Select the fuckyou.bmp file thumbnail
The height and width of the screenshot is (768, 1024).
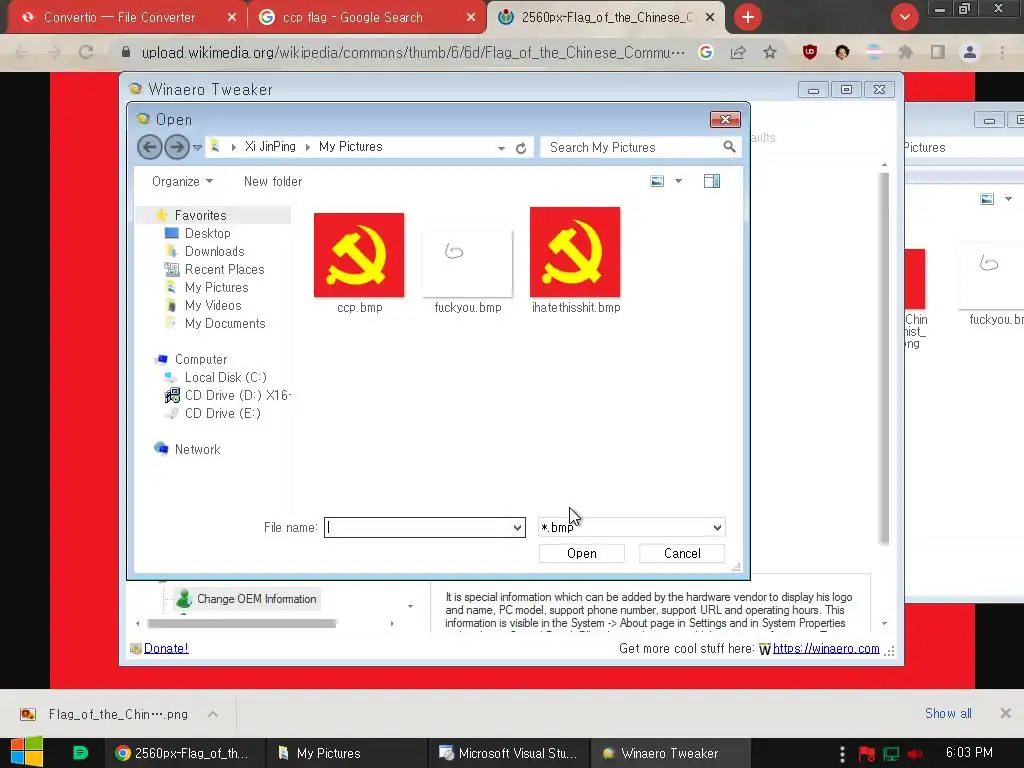[468, 262]
